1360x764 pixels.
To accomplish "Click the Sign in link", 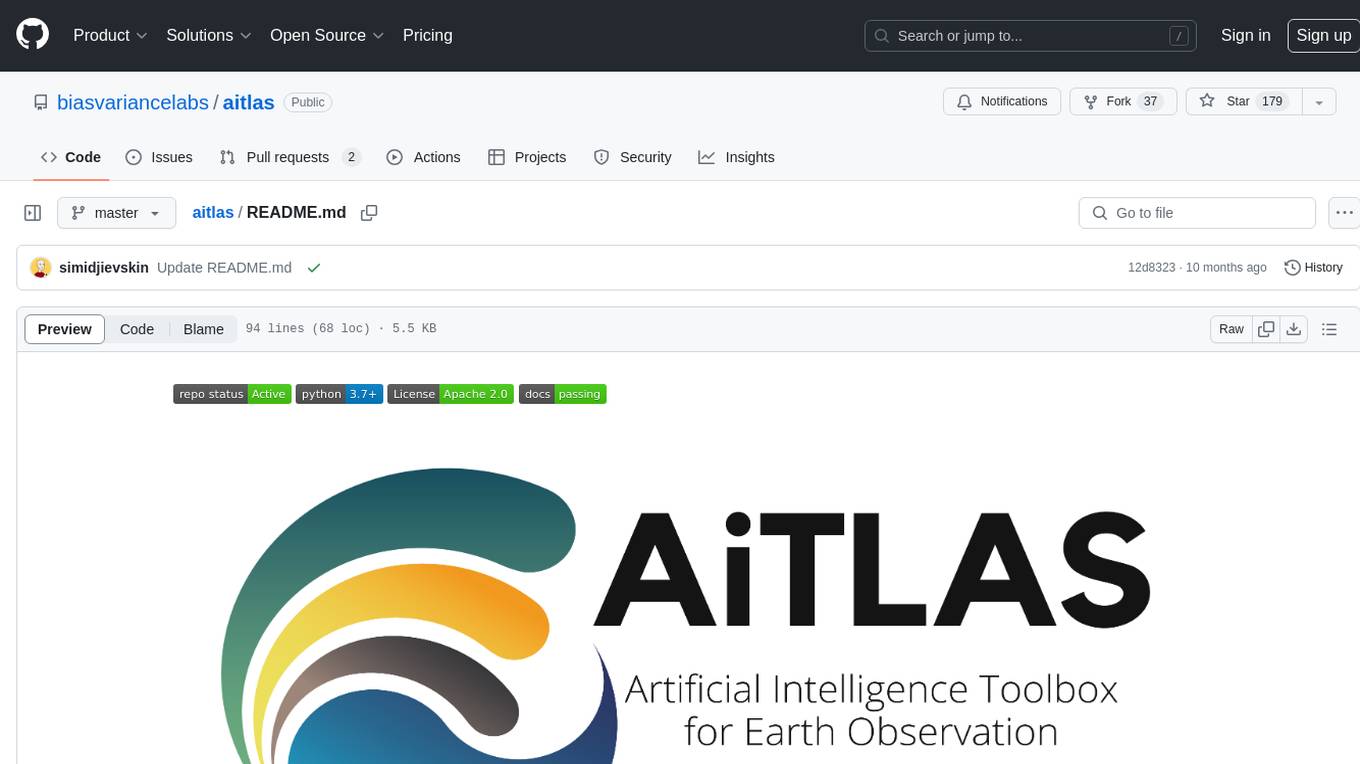I will 1245,35.
